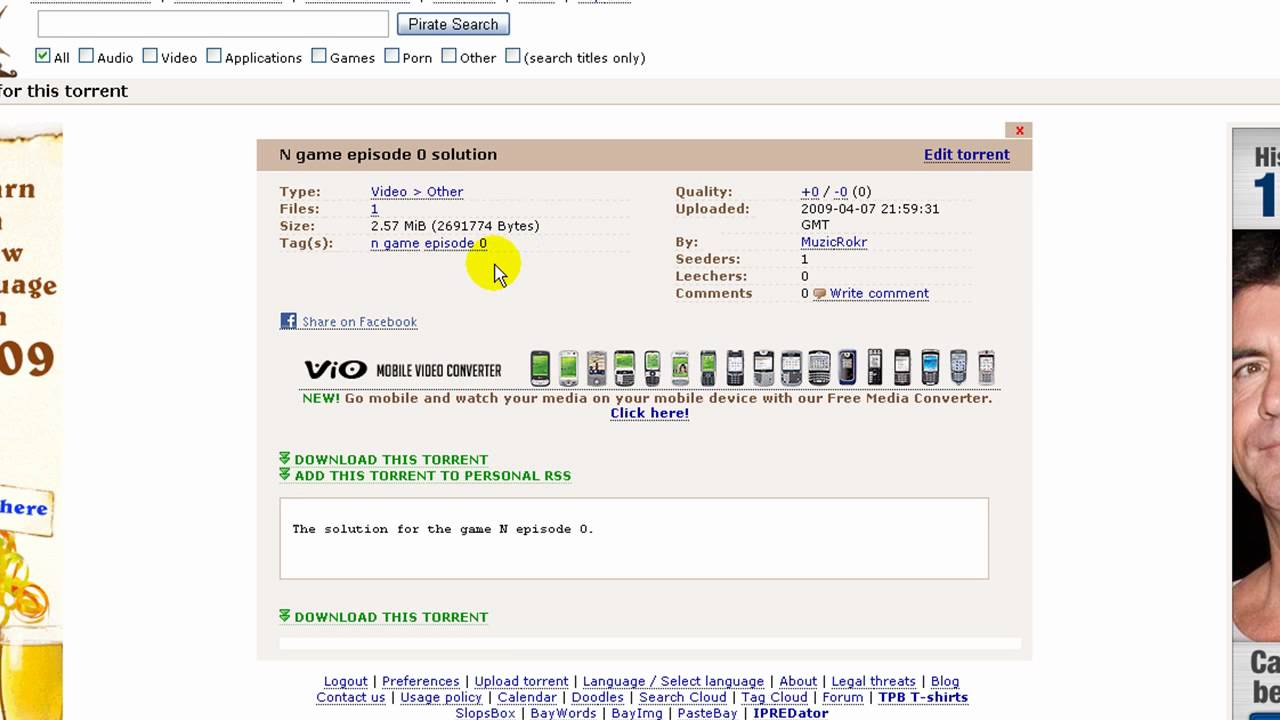Open the Doodles footer link
The width and height of the screenshot is (1280, 720).
[598, 697]
